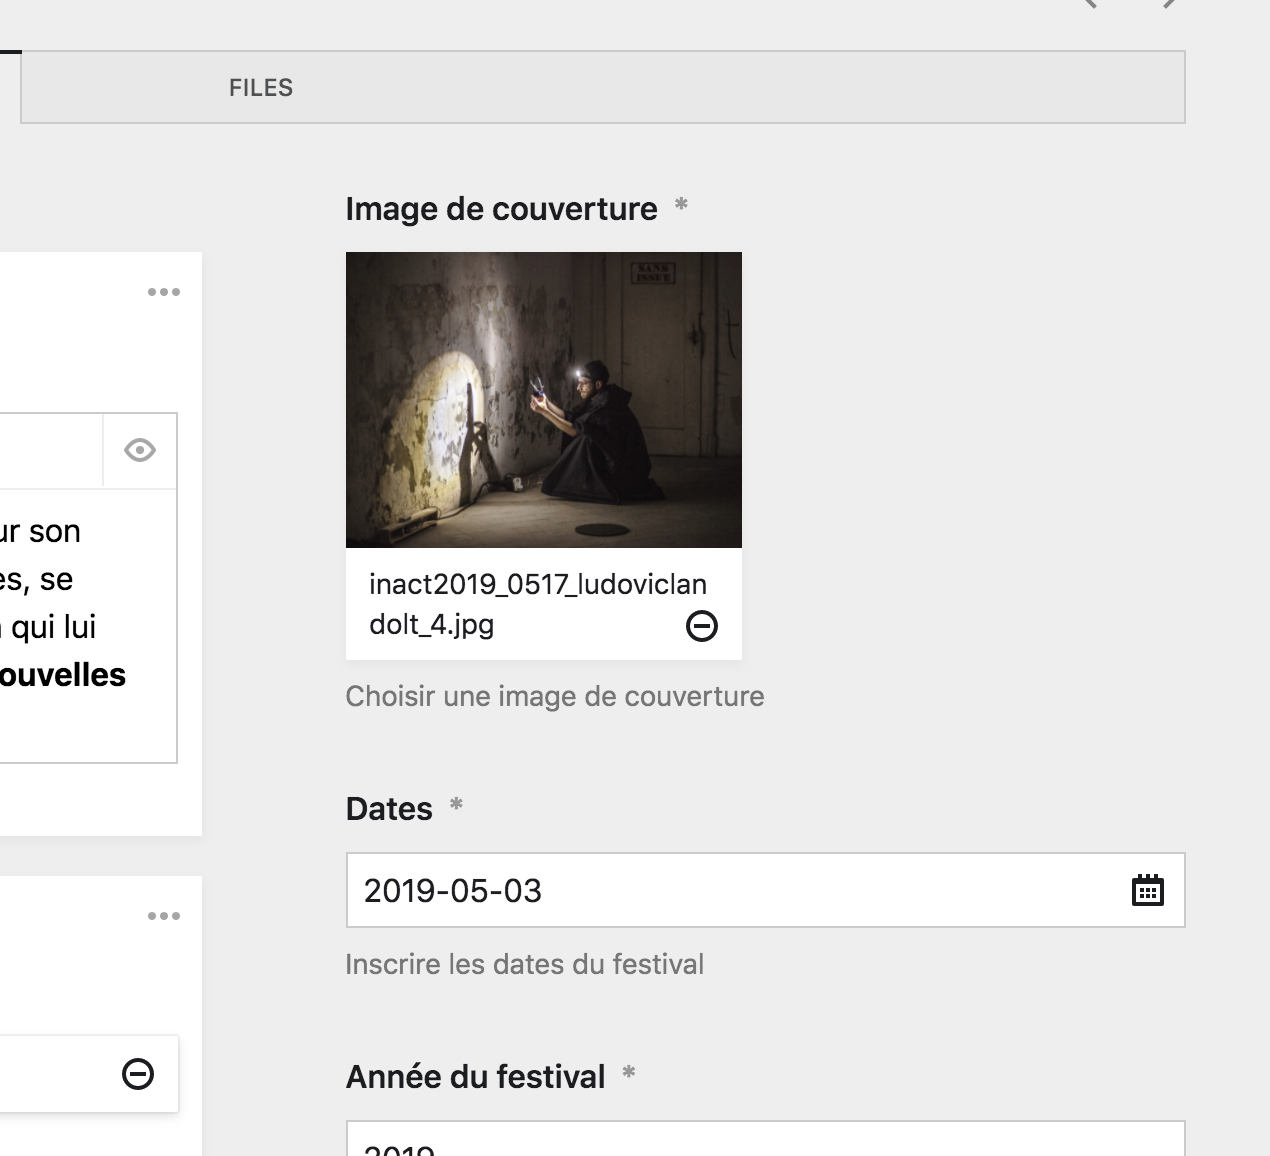The width and height of the screenshot is (1270, 1156).
Task: Click the "Image de couverture" field label
Action: point(501,209)
